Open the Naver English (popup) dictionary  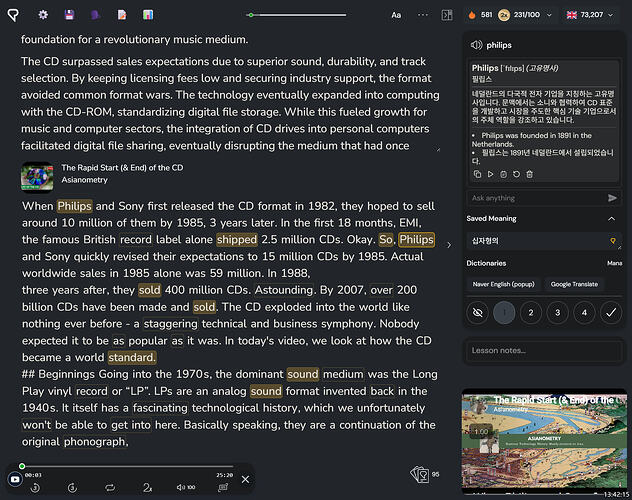(503, 284)
